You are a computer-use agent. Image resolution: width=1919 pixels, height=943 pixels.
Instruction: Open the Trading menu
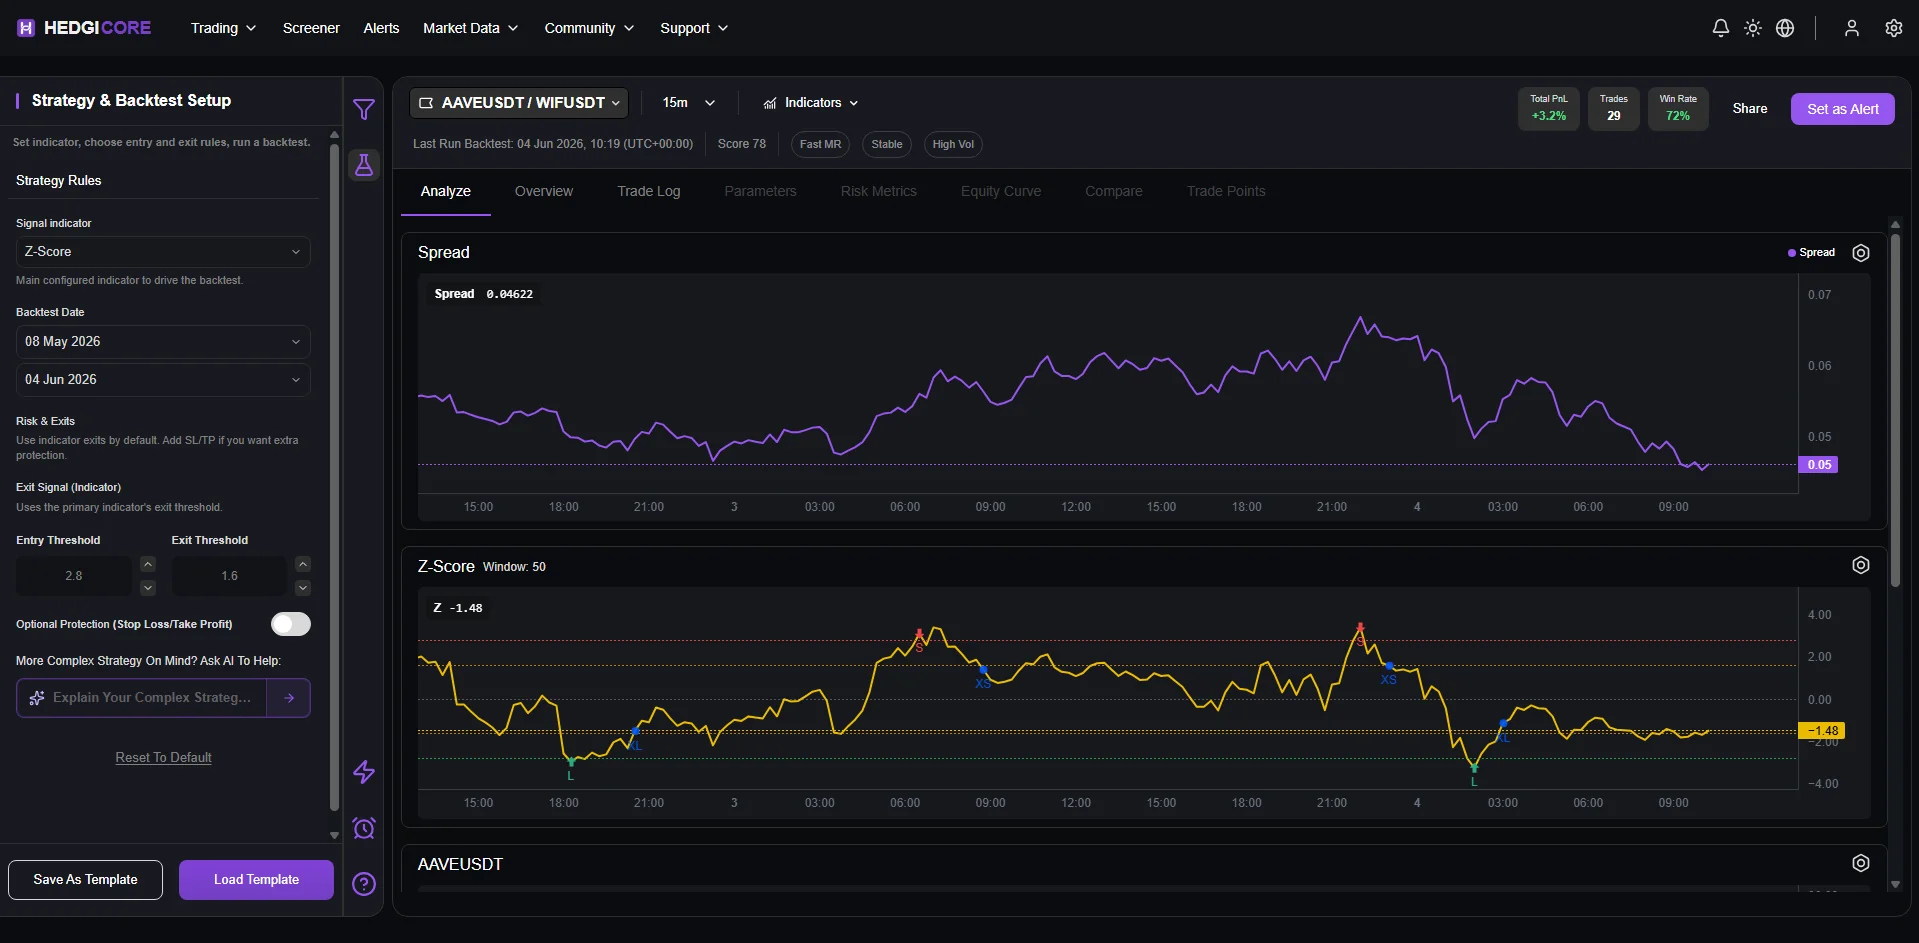[x=224, y=28]
